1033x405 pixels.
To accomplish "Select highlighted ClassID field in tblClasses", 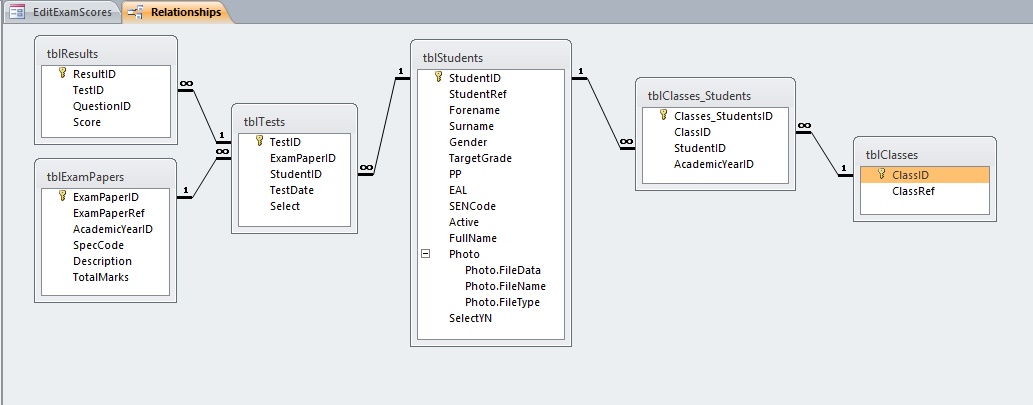I will click(x=925, y=175).
